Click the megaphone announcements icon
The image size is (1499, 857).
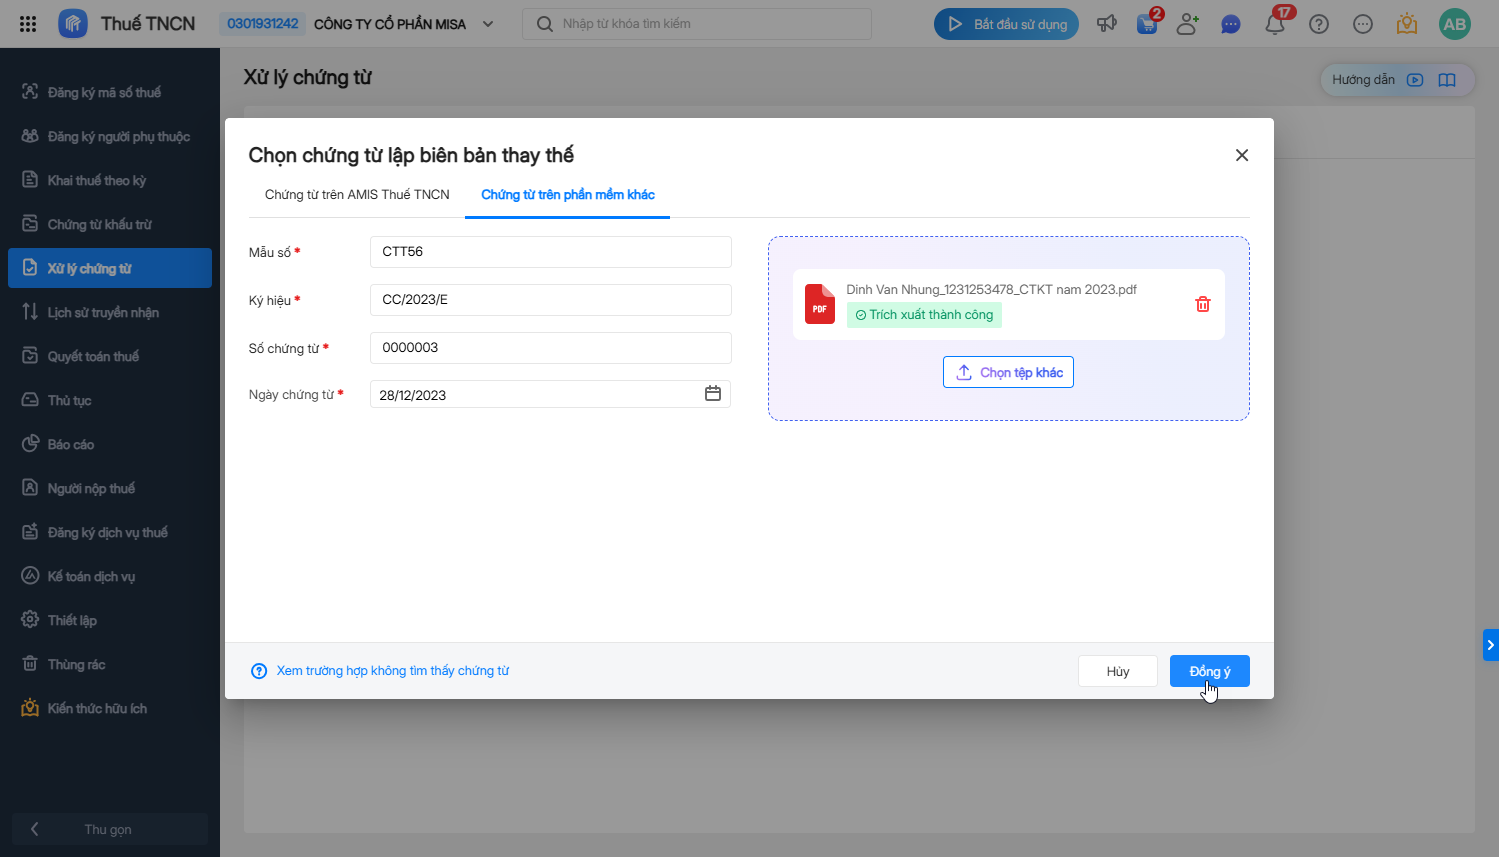point(1107,24)
